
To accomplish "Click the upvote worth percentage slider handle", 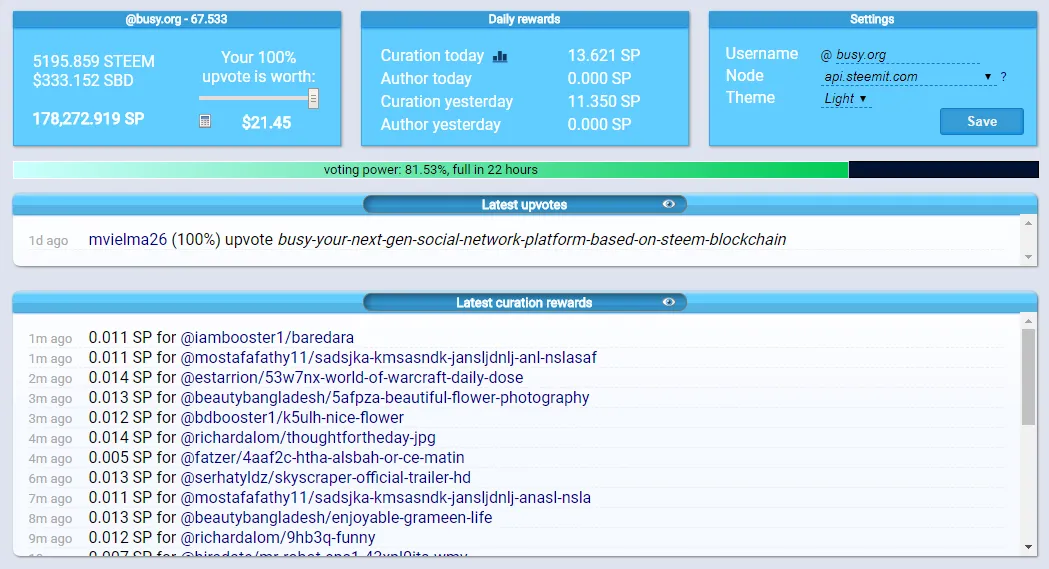I will point(313,99).
